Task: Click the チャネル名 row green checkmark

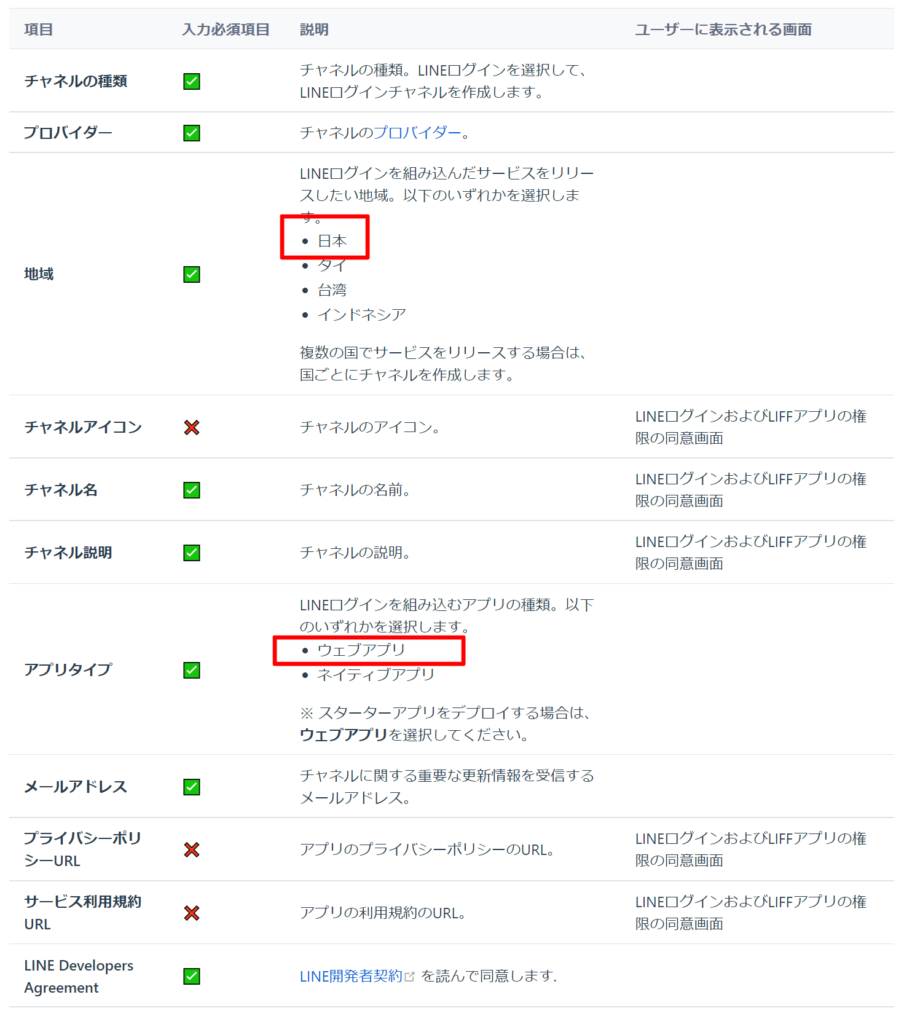Action: (x=191, y=490)
